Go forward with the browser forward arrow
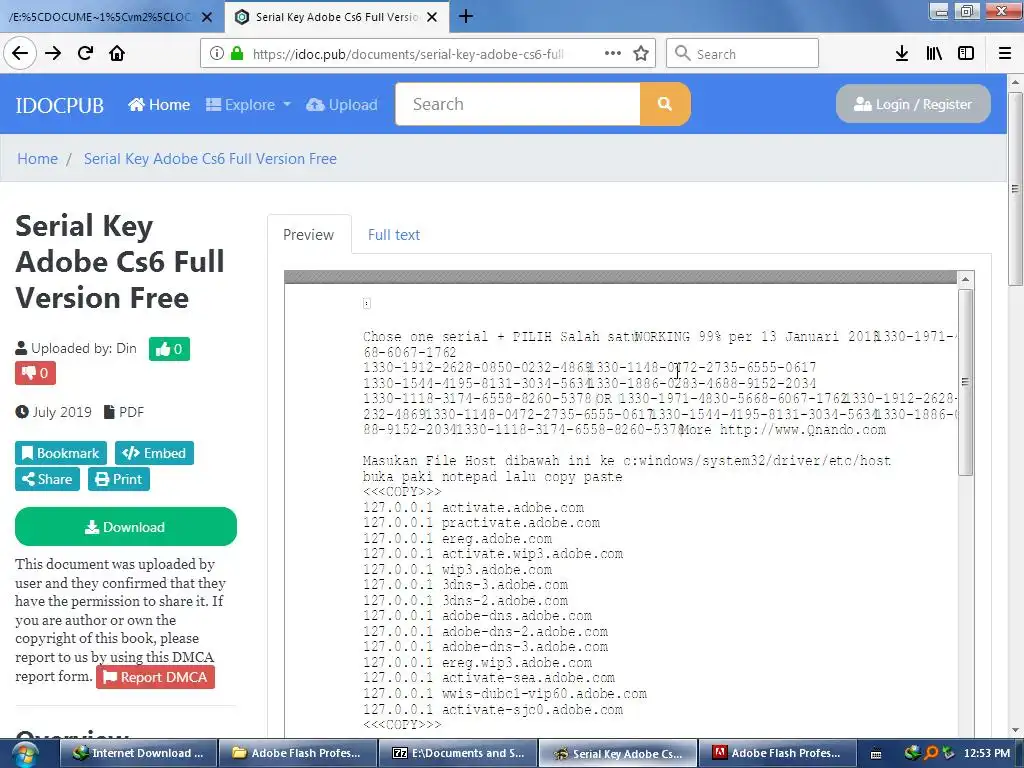Image resolution: width=1024 pixels, height=768 pixels. [x=53, y=53]
